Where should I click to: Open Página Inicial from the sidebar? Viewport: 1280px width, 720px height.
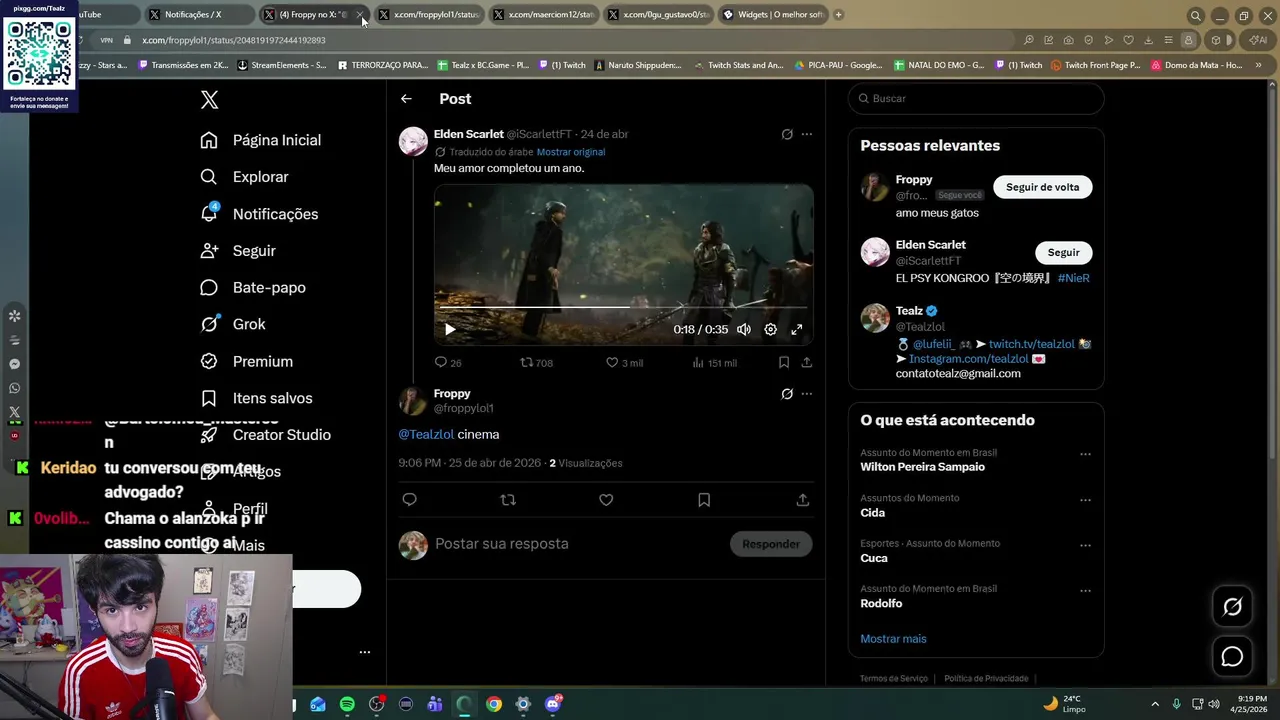coord(261,140)
